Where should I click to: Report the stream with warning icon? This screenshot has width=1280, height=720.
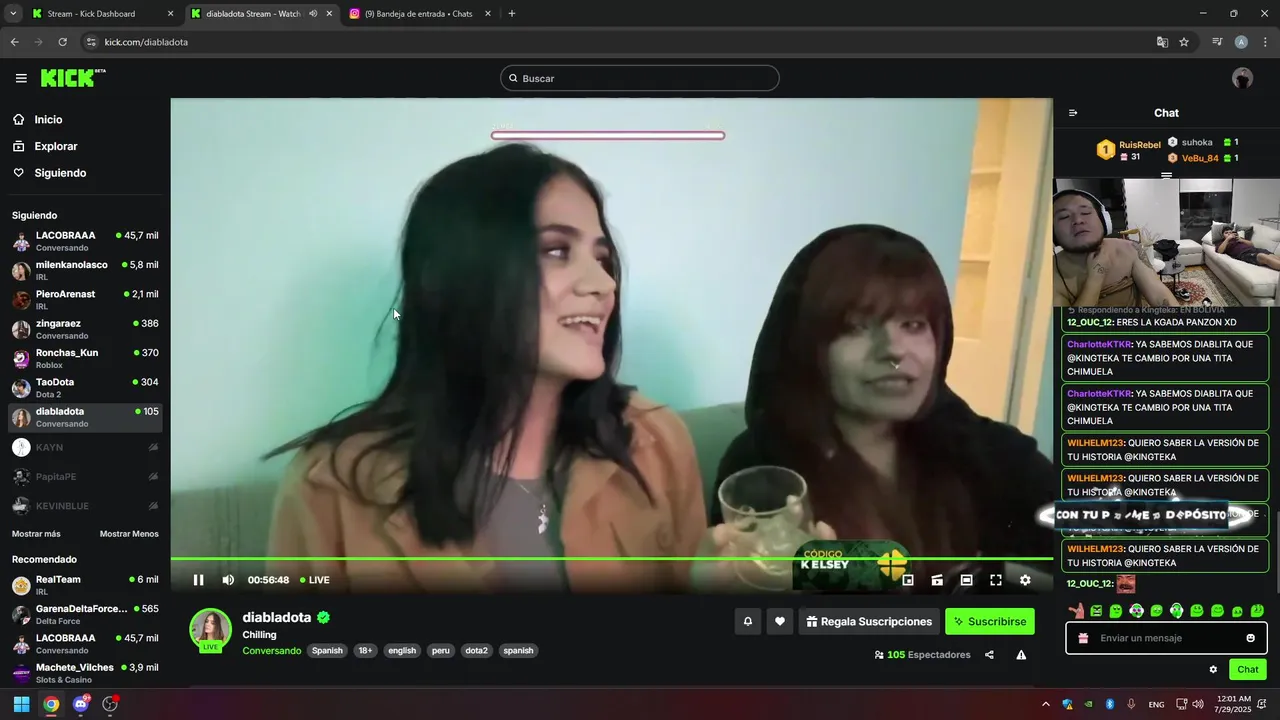tap(1021, 655)
